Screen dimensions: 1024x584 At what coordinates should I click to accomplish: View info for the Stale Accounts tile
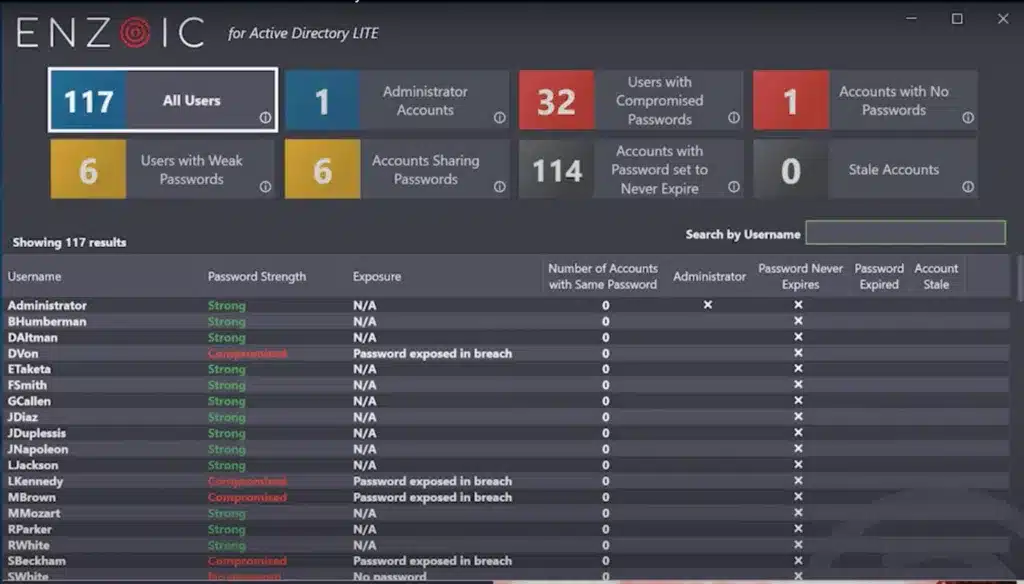[x=966, y=188]
